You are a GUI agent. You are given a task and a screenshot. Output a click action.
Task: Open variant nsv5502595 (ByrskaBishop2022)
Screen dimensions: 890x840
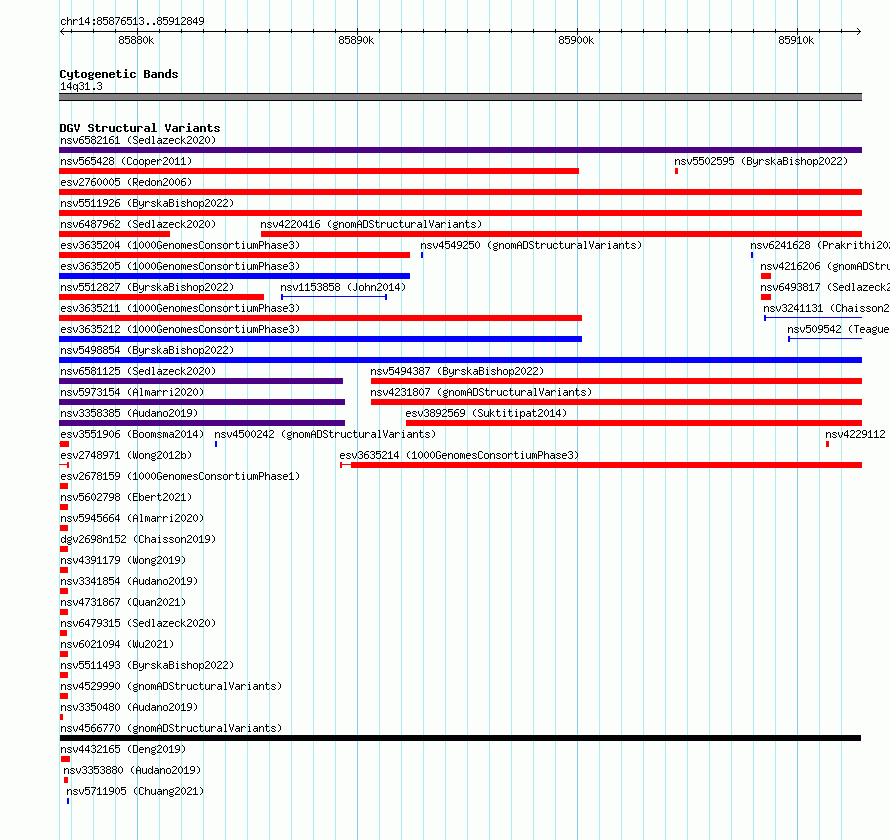761,161
